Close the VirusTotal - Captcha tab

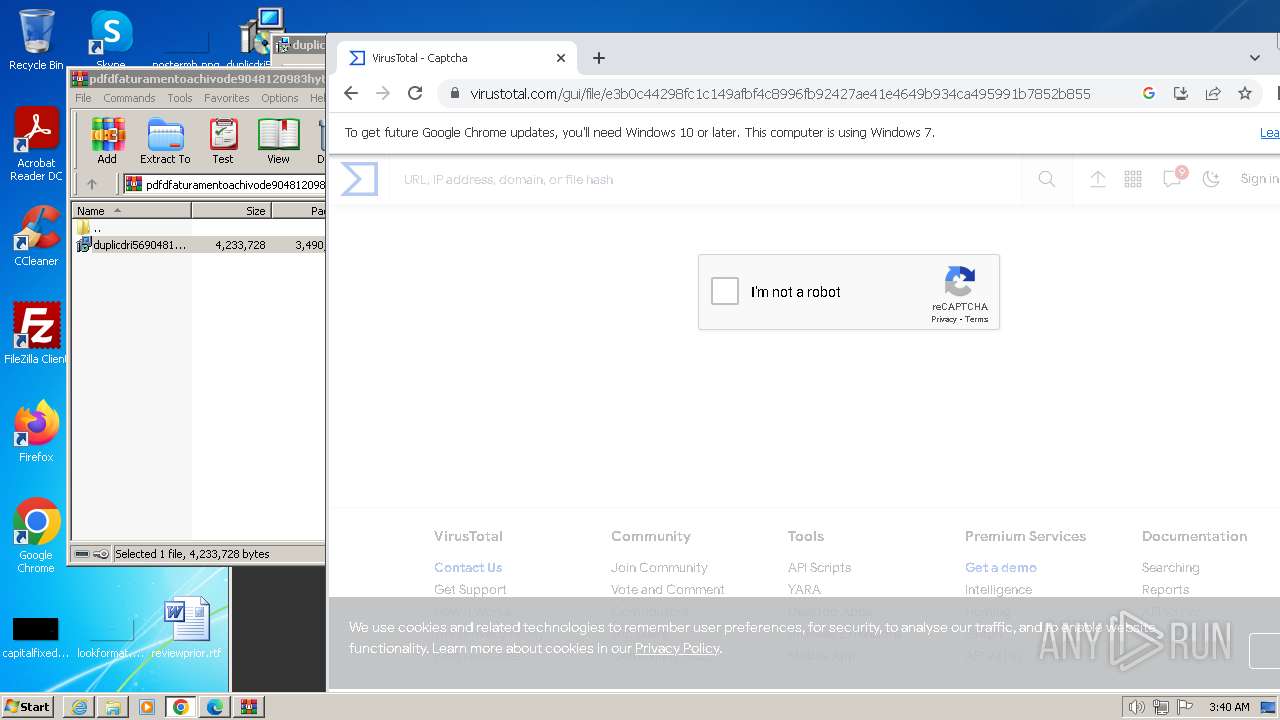(561, 58)
